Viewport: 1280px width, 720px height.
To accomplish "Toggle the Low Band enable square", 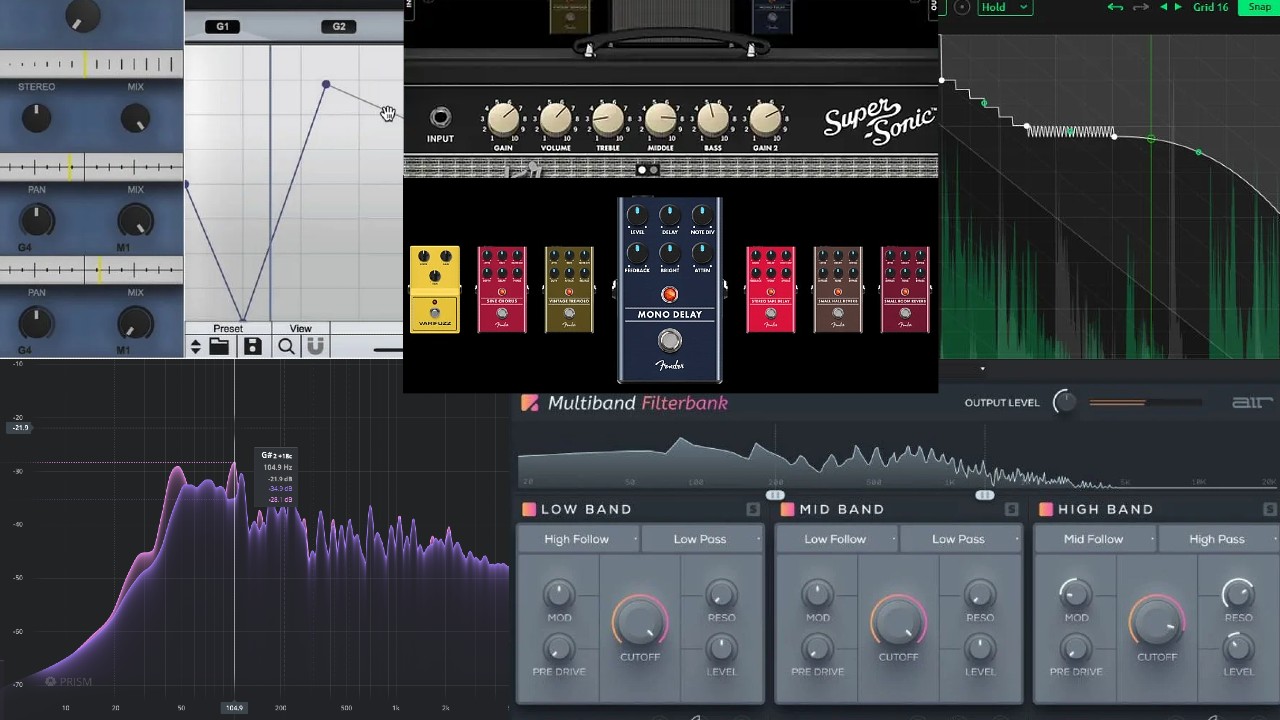I will click(x=529, y=509).
